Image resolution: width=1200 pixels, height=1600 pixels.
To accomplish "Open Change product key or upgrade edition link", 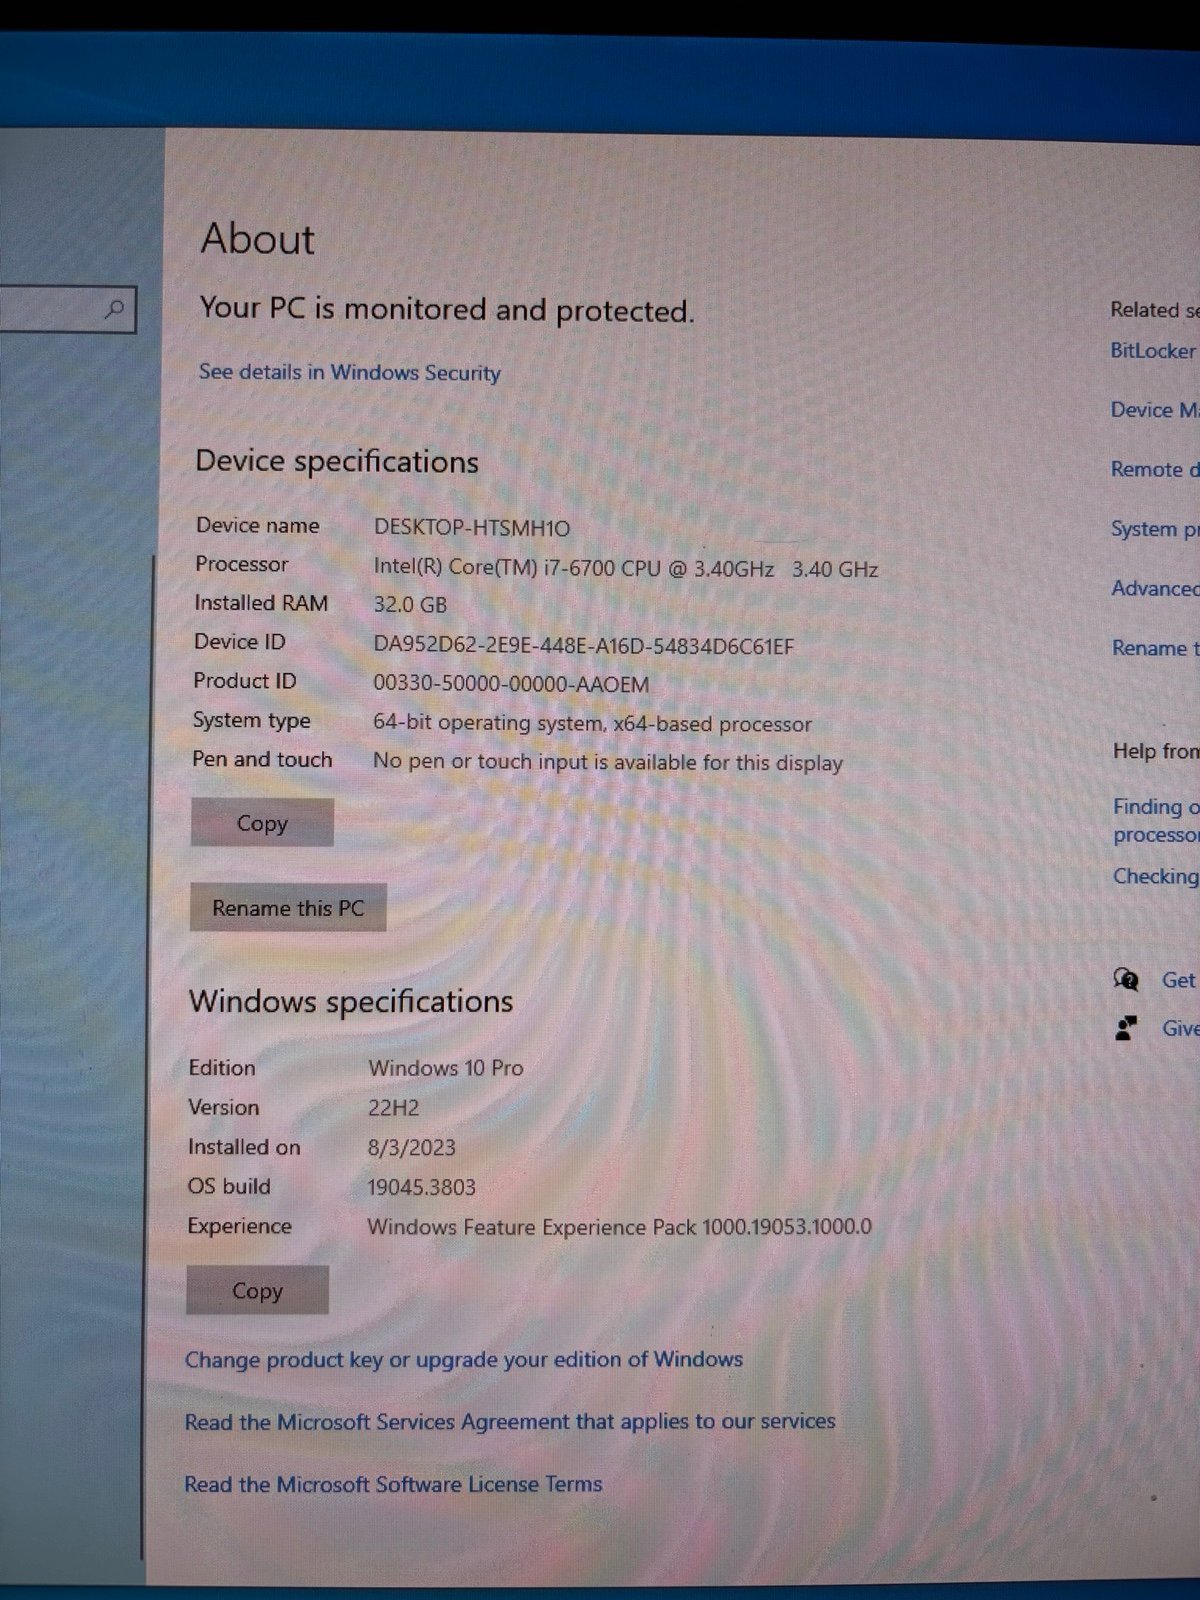I will pyautogui.click(x=464, y=1360).
